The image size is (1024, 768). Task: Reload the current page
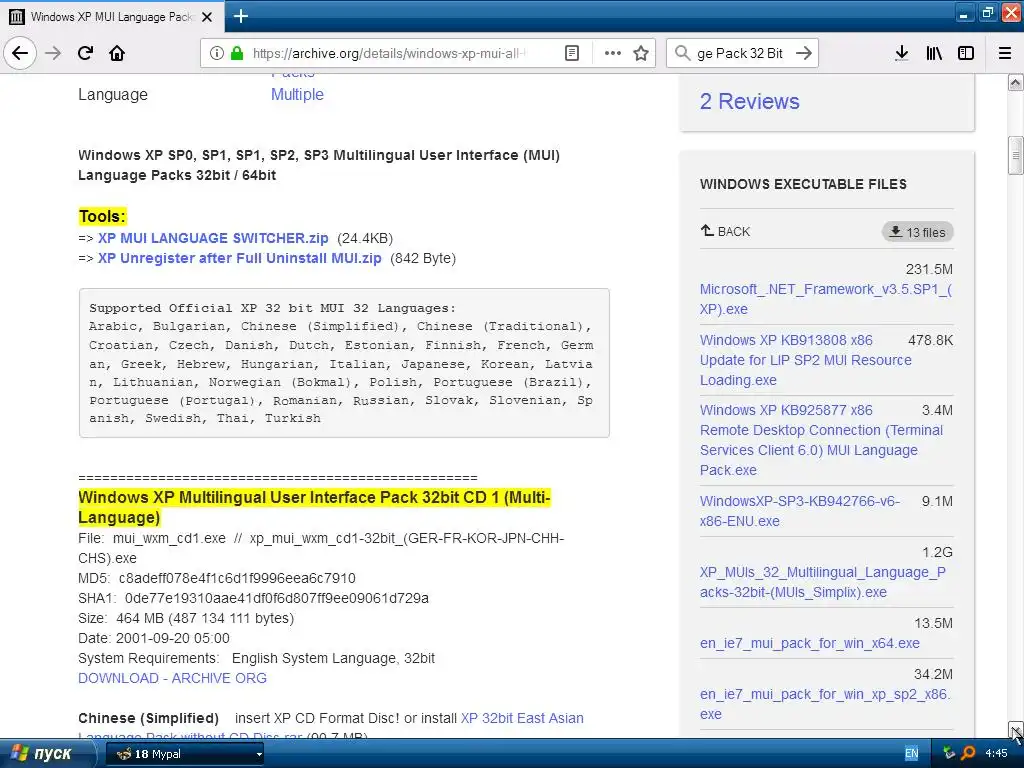pos(85,53)
